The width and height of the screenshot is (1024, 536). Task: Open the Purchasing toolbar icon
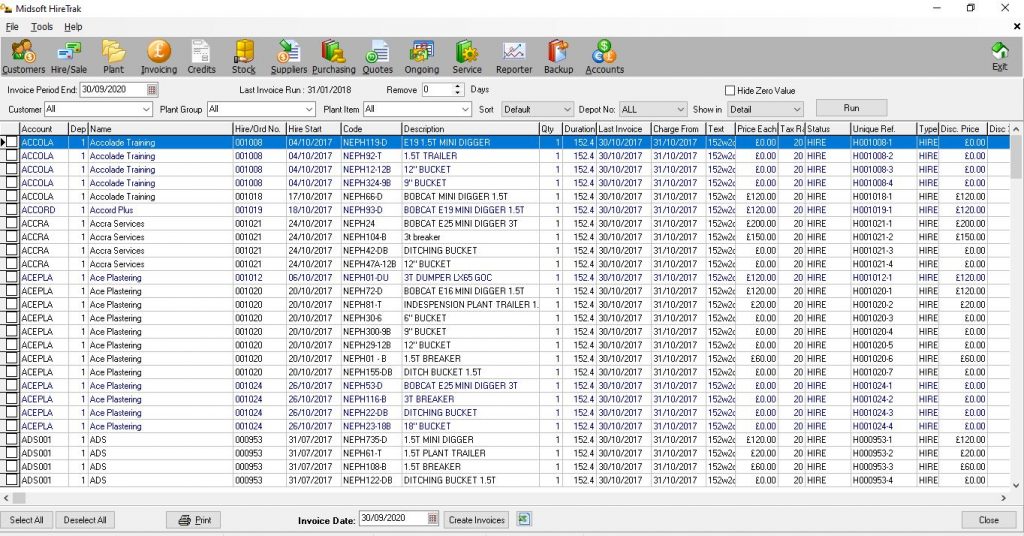pyautogui.click(x=334, y=57)
